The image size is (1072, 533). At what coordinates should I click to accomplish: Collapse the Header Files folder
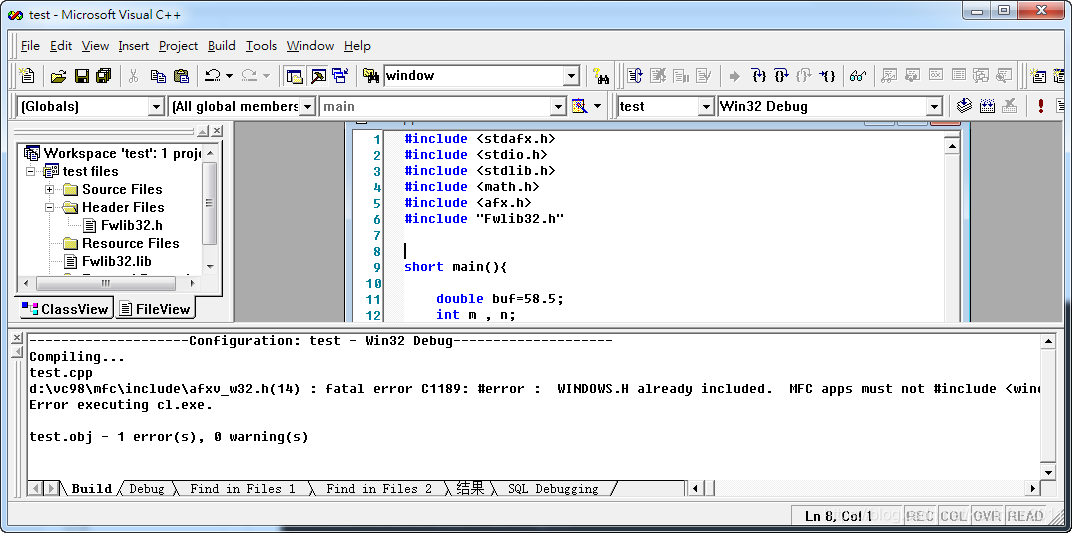point(49,207)
